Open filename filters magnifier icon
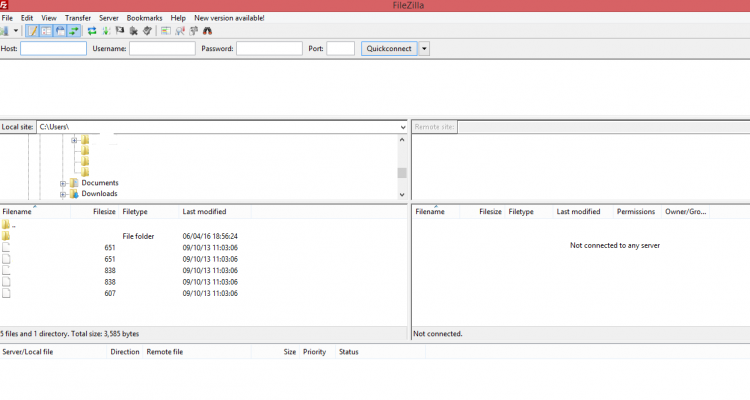750x400 pixels. [180, 31]
